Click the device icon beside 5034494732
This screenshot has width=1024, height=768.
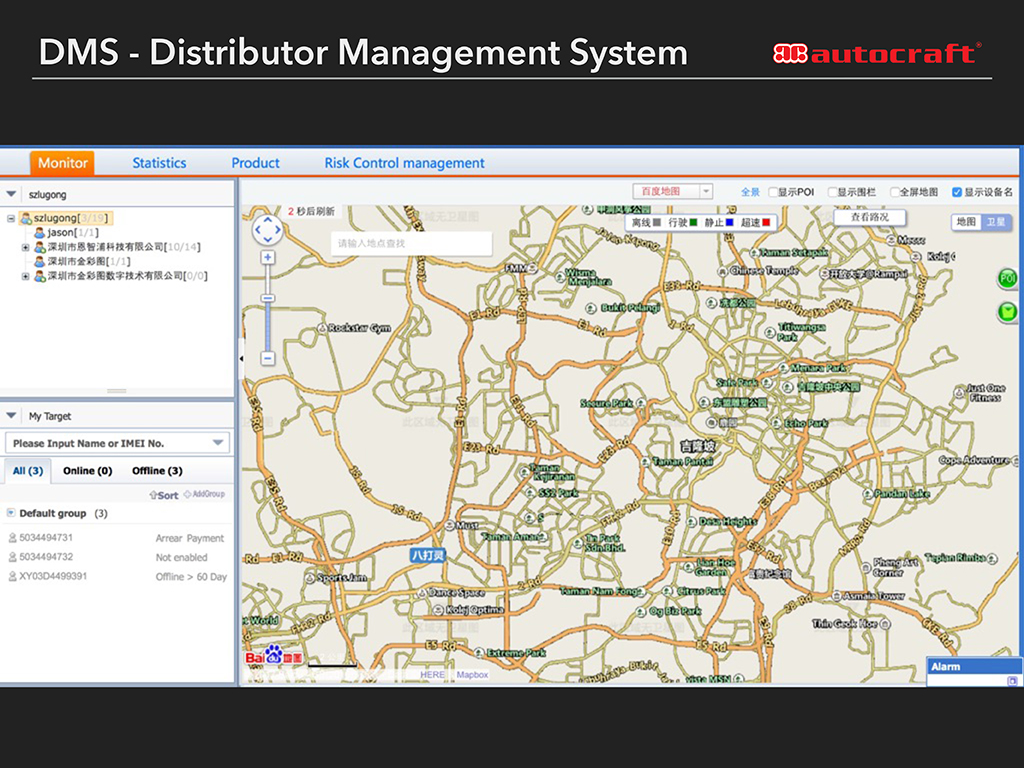[12, 557]
